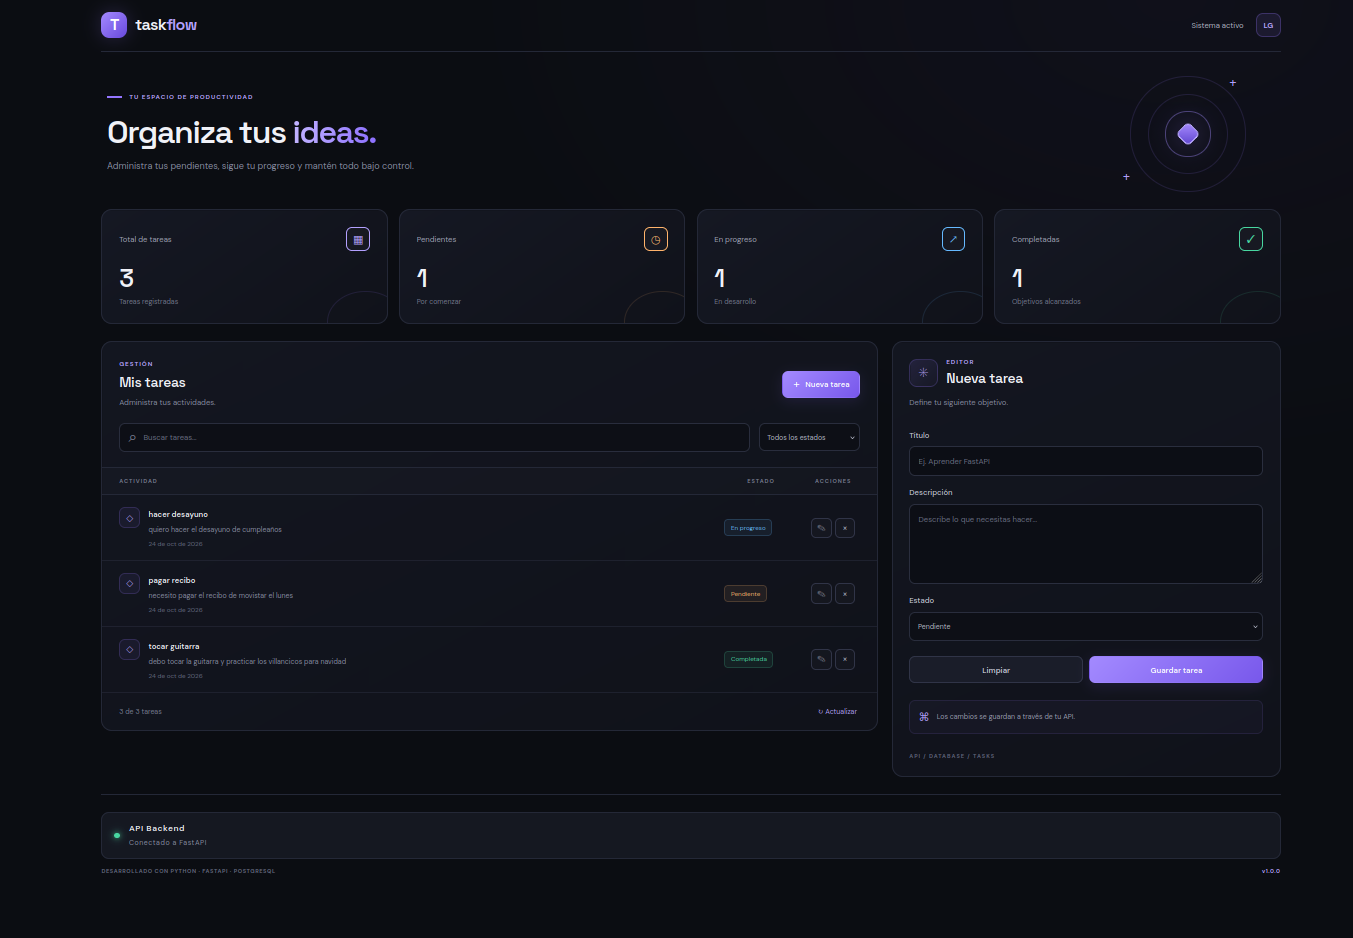The height and width of the screenshot is (938, 1353).
Task: Click the 'Pendiente' status badge on pagar recibo
Action: click(x=745, y=594)
